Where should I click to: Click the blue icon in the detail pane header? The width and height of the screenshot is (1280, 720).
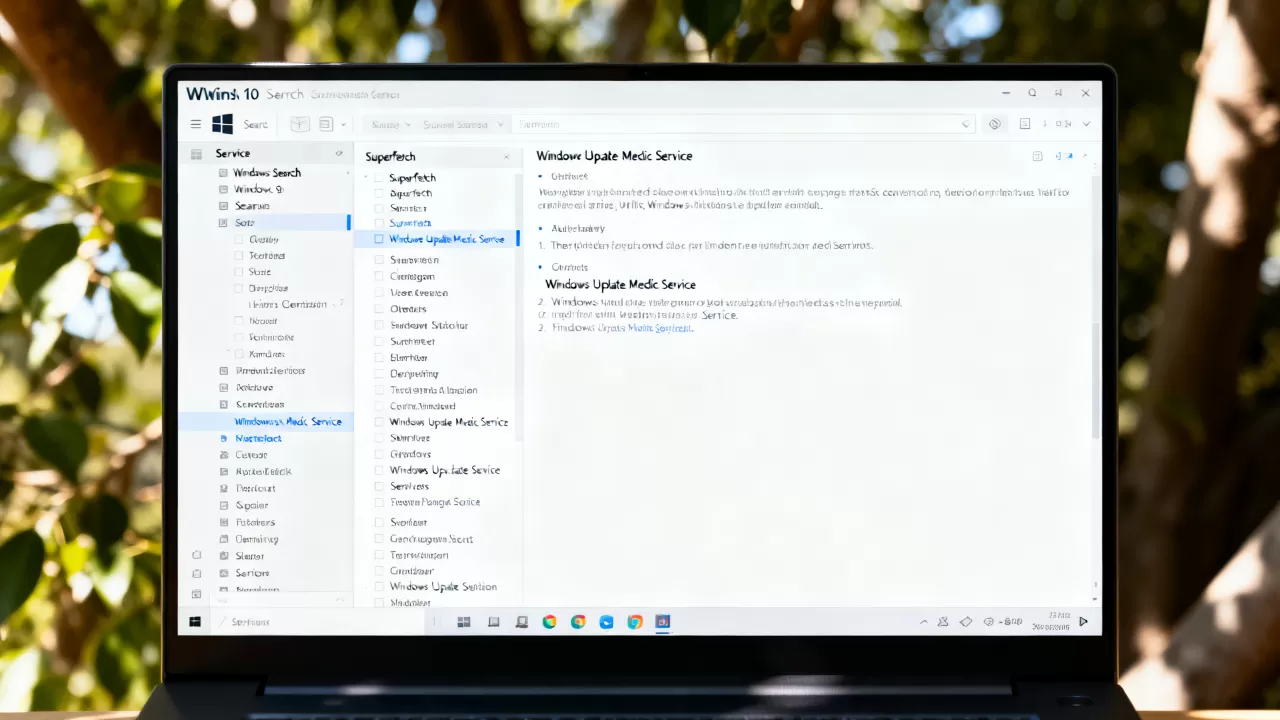click(x=1063, y=156)
